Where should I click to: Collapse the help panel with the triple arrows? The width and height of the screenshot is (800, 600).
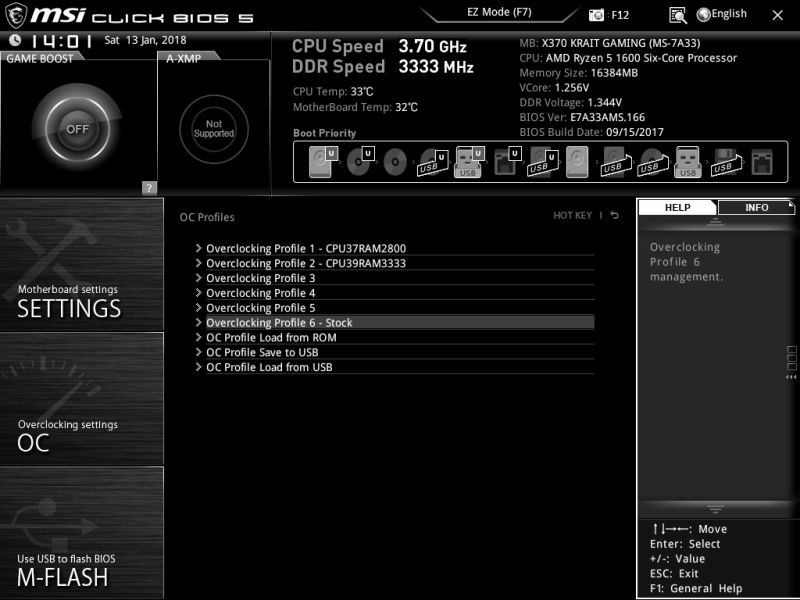coord(791,377)
